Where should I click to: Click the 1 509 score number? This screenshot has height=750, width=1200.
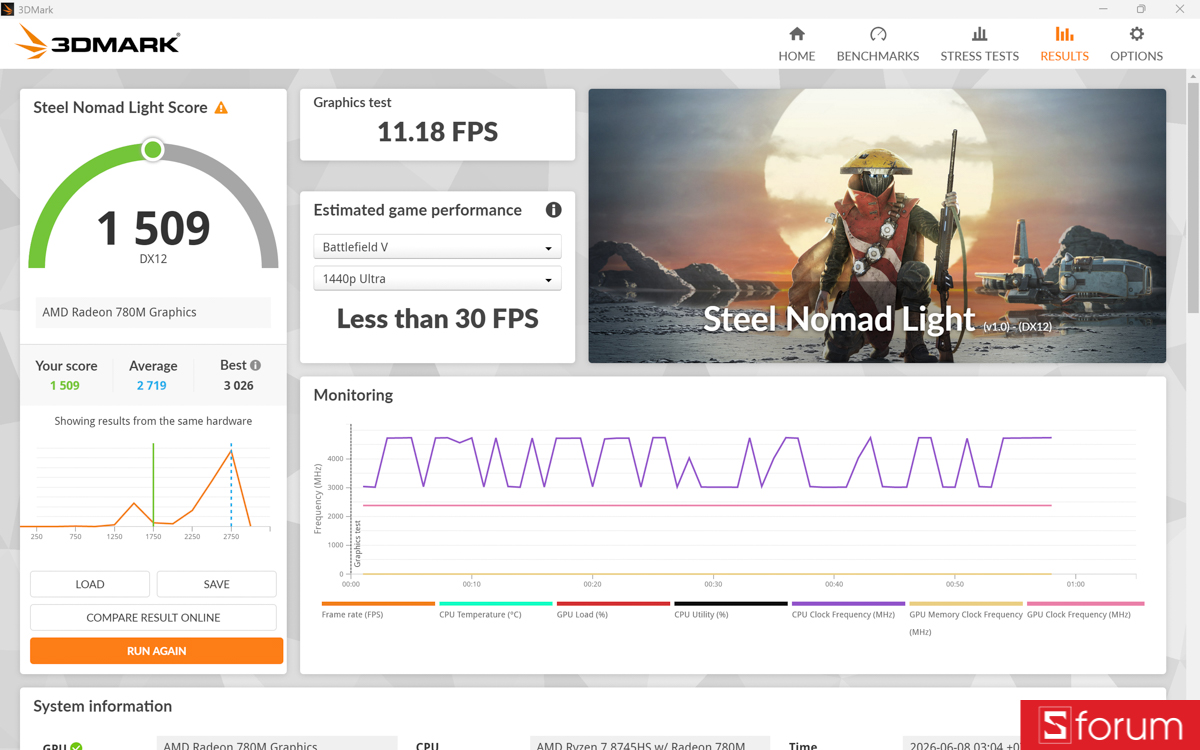click(153, 228)
